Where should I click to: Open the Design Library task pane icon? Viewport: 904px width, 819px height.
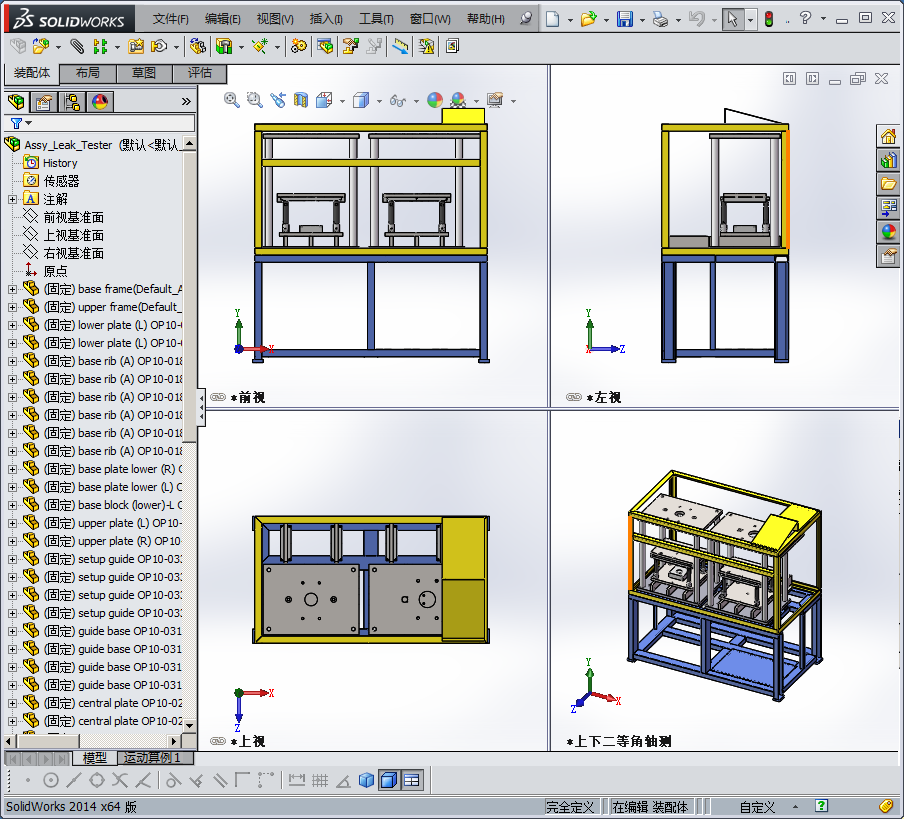[888, 160]
